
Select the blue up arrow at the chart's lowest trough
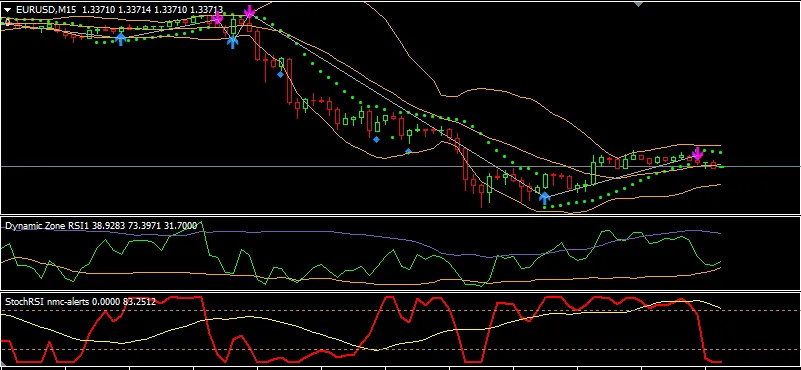[545, 198]
